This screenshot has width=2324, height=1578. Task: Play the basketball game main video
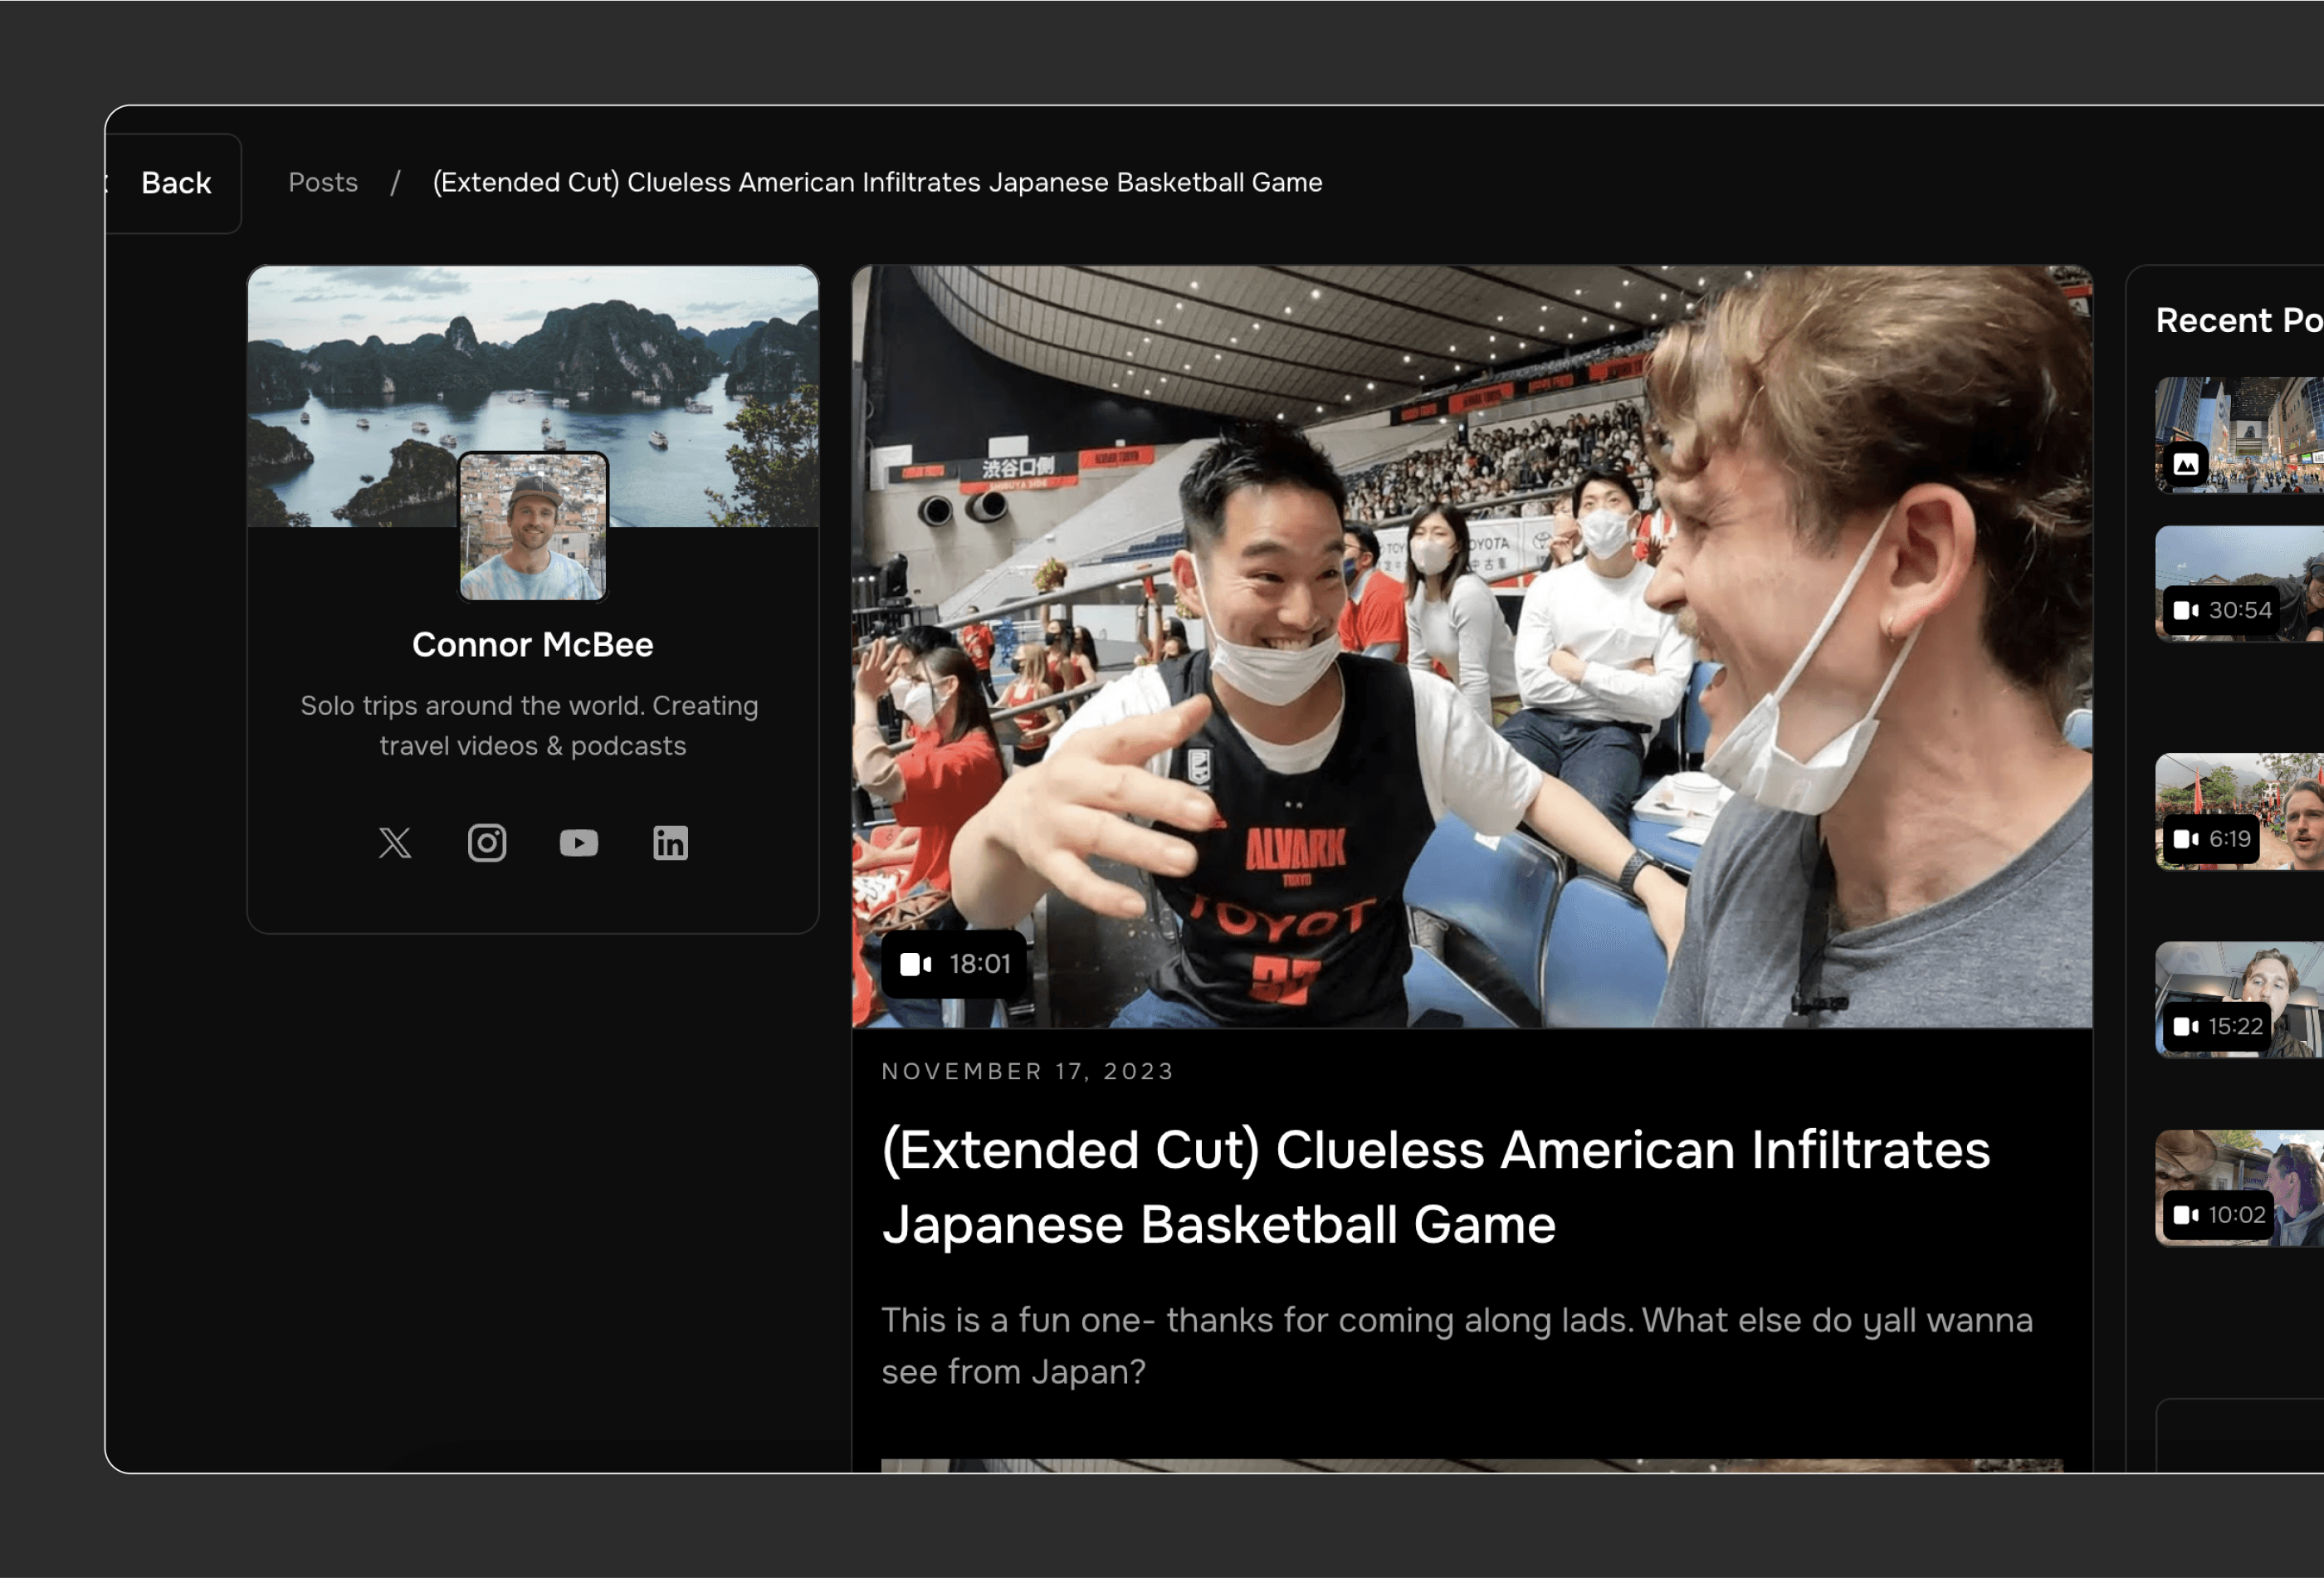[1471, 646]
